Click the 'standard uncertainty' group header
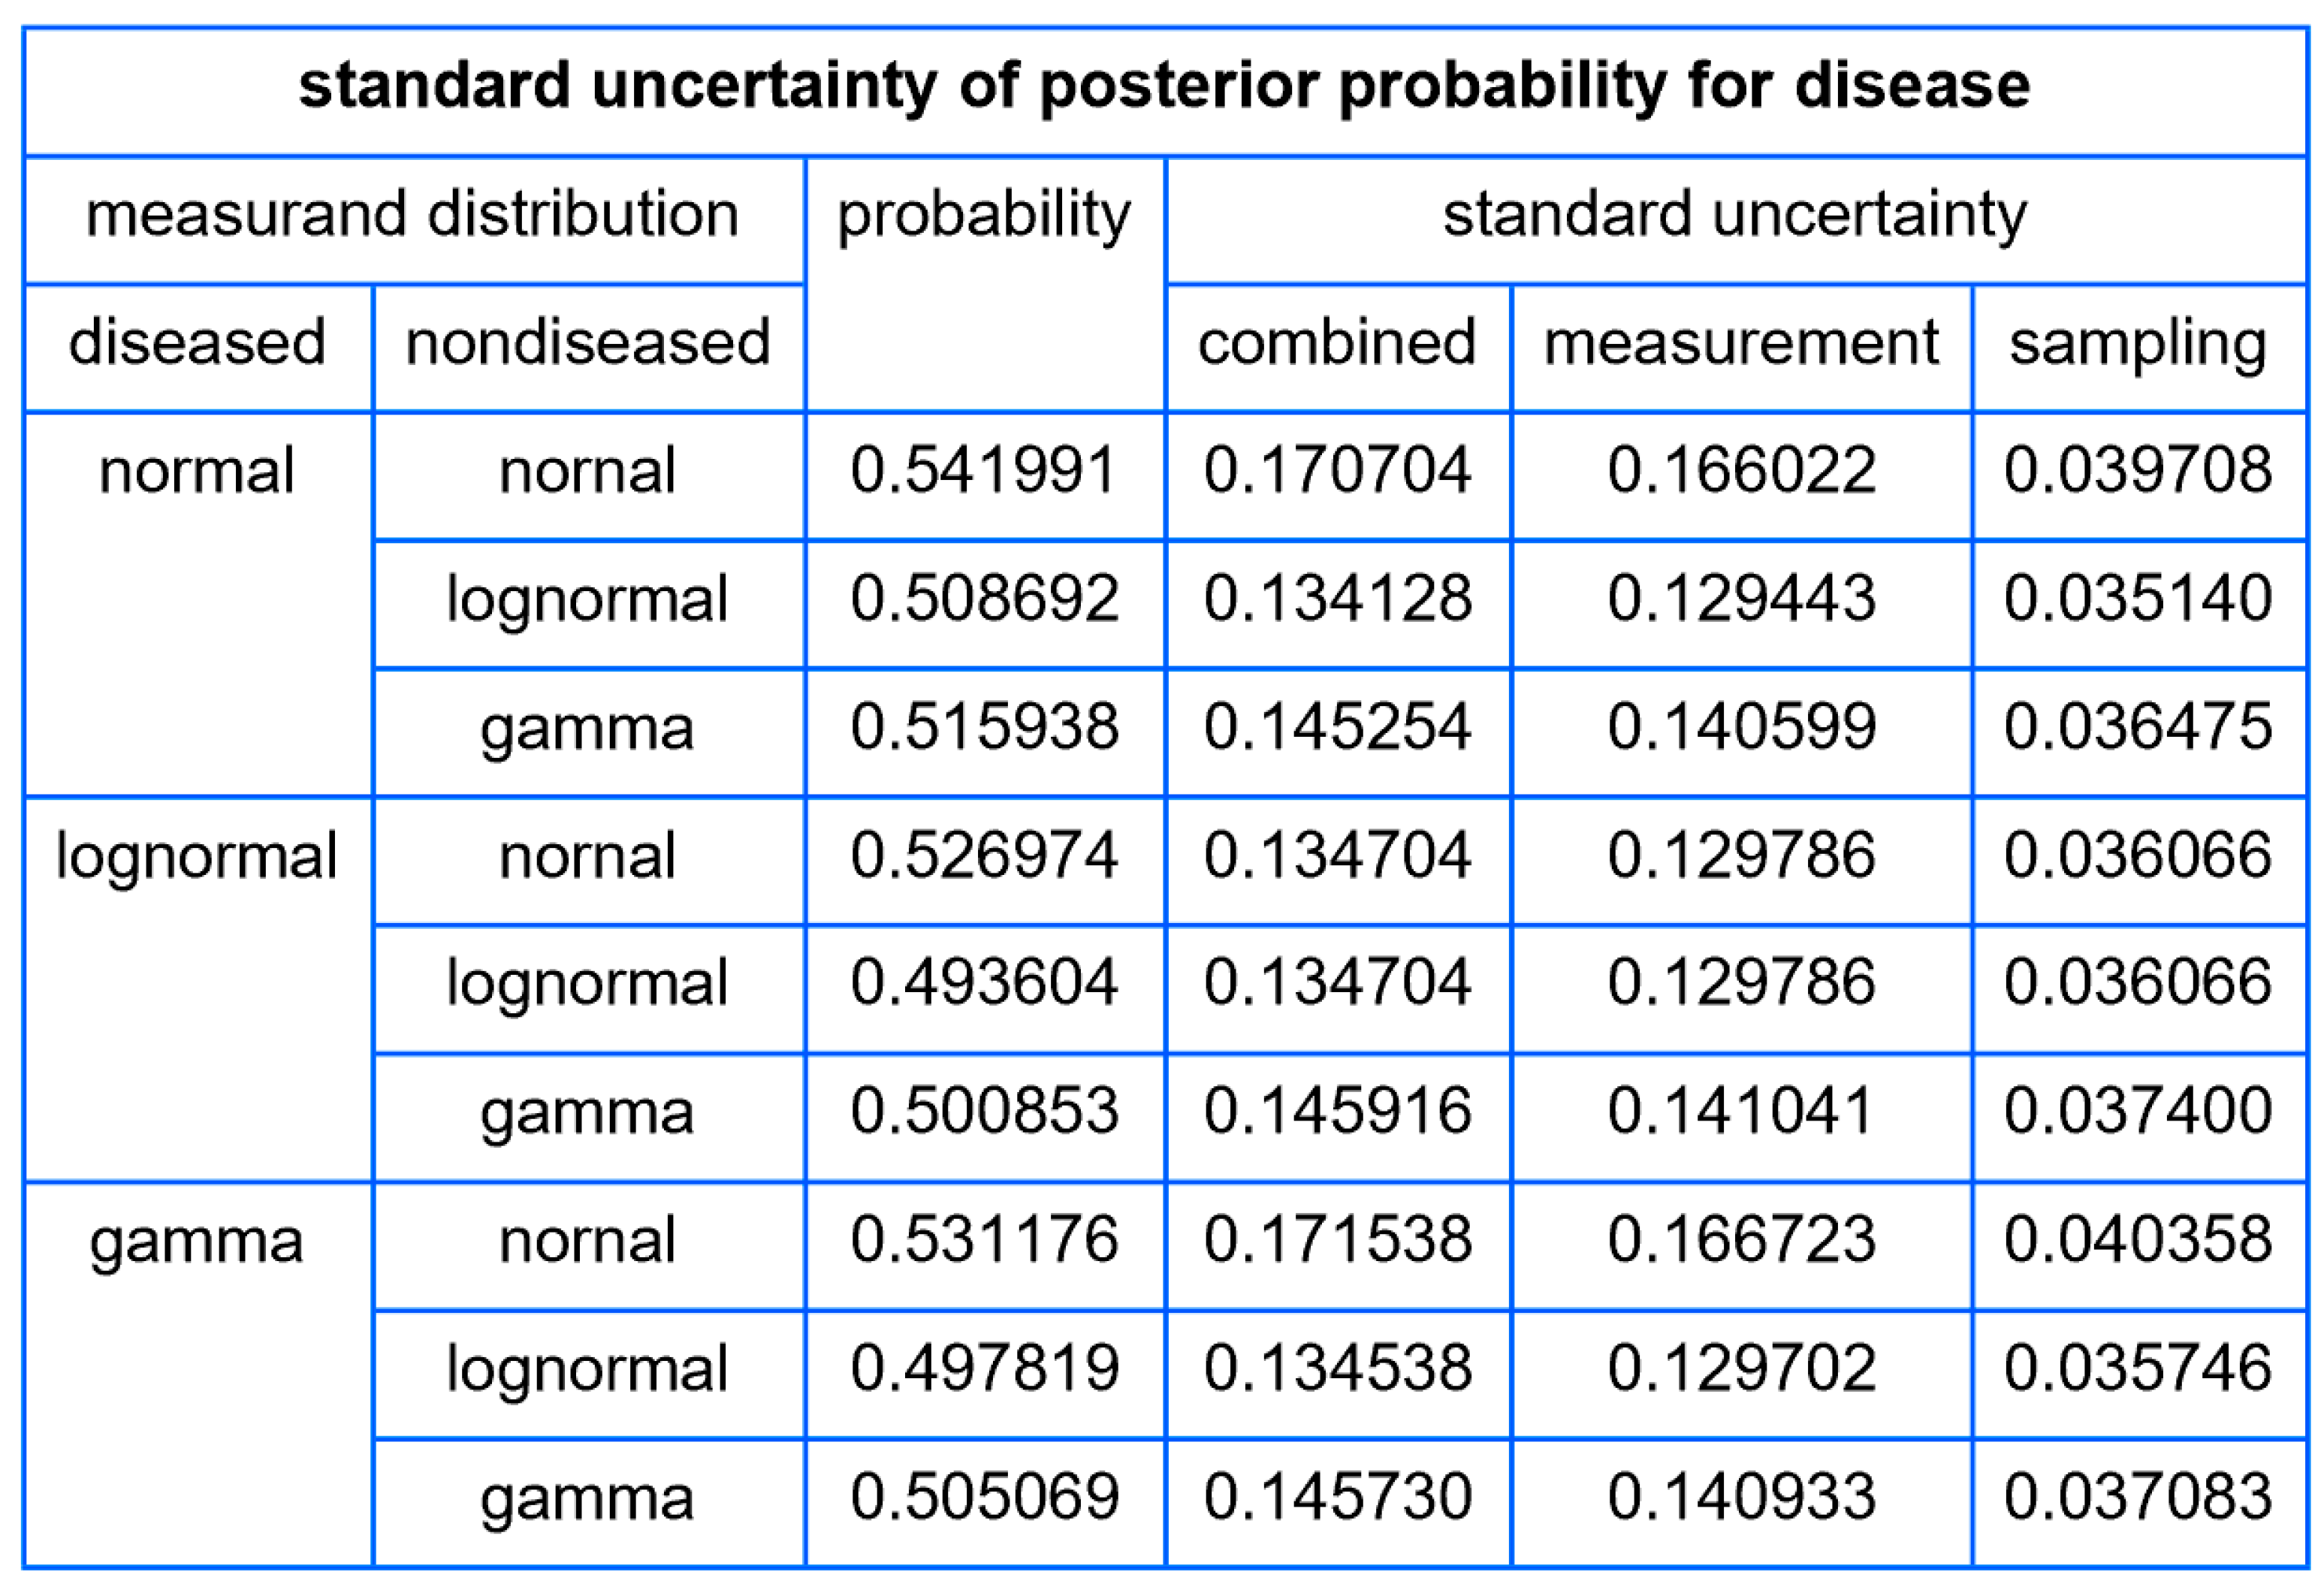 1735,215
